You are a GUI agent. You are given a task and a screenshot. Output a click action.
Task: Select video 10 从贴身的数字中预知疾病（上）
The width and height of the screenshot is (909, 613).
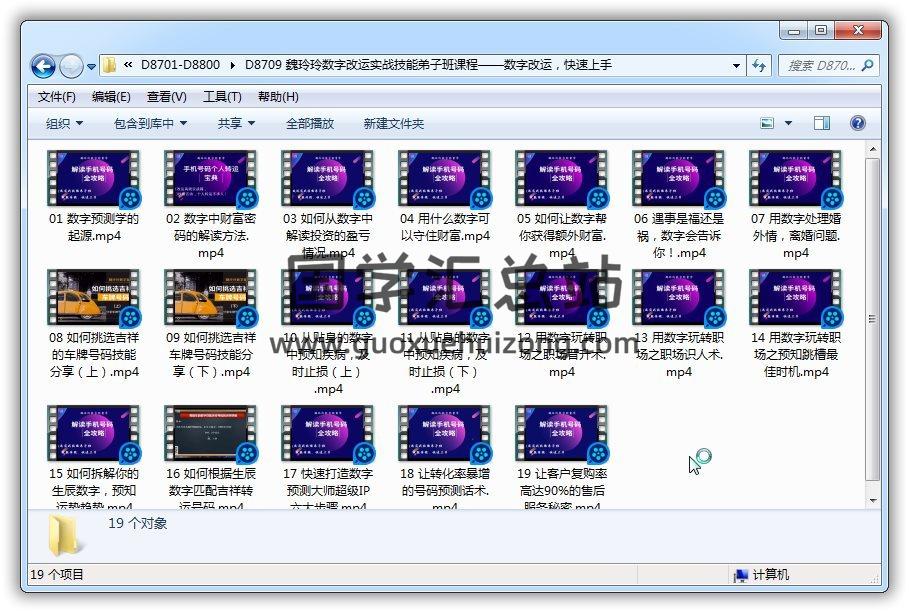click(328, 332)
